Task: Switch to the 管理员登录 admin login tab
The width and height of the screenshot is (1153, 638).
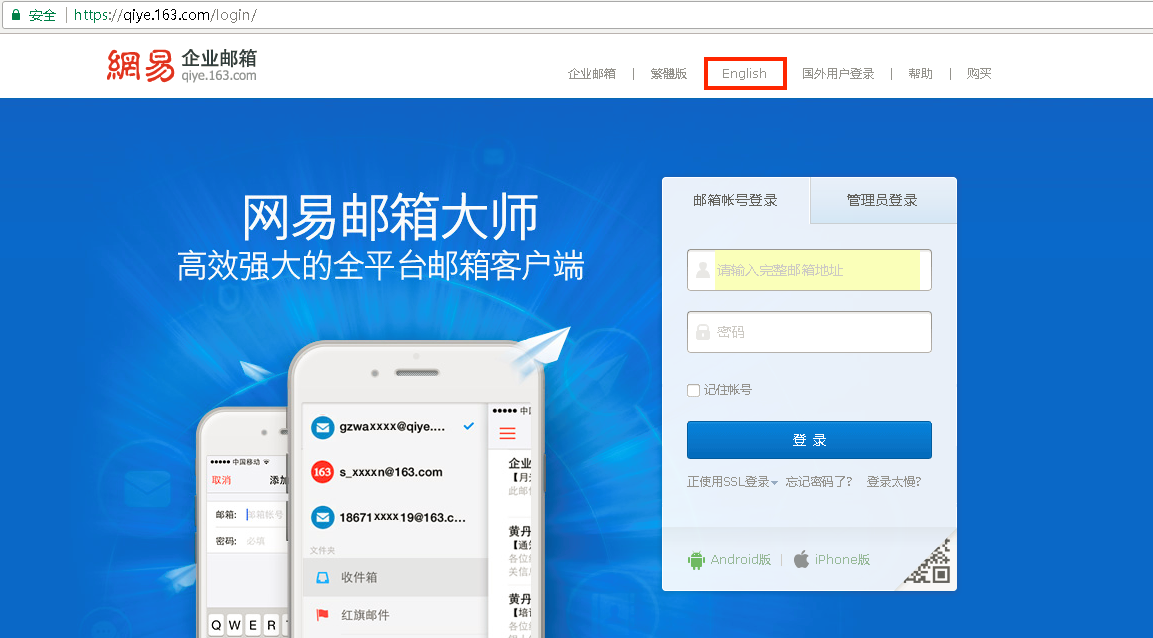Action: (x=882, y=200)
